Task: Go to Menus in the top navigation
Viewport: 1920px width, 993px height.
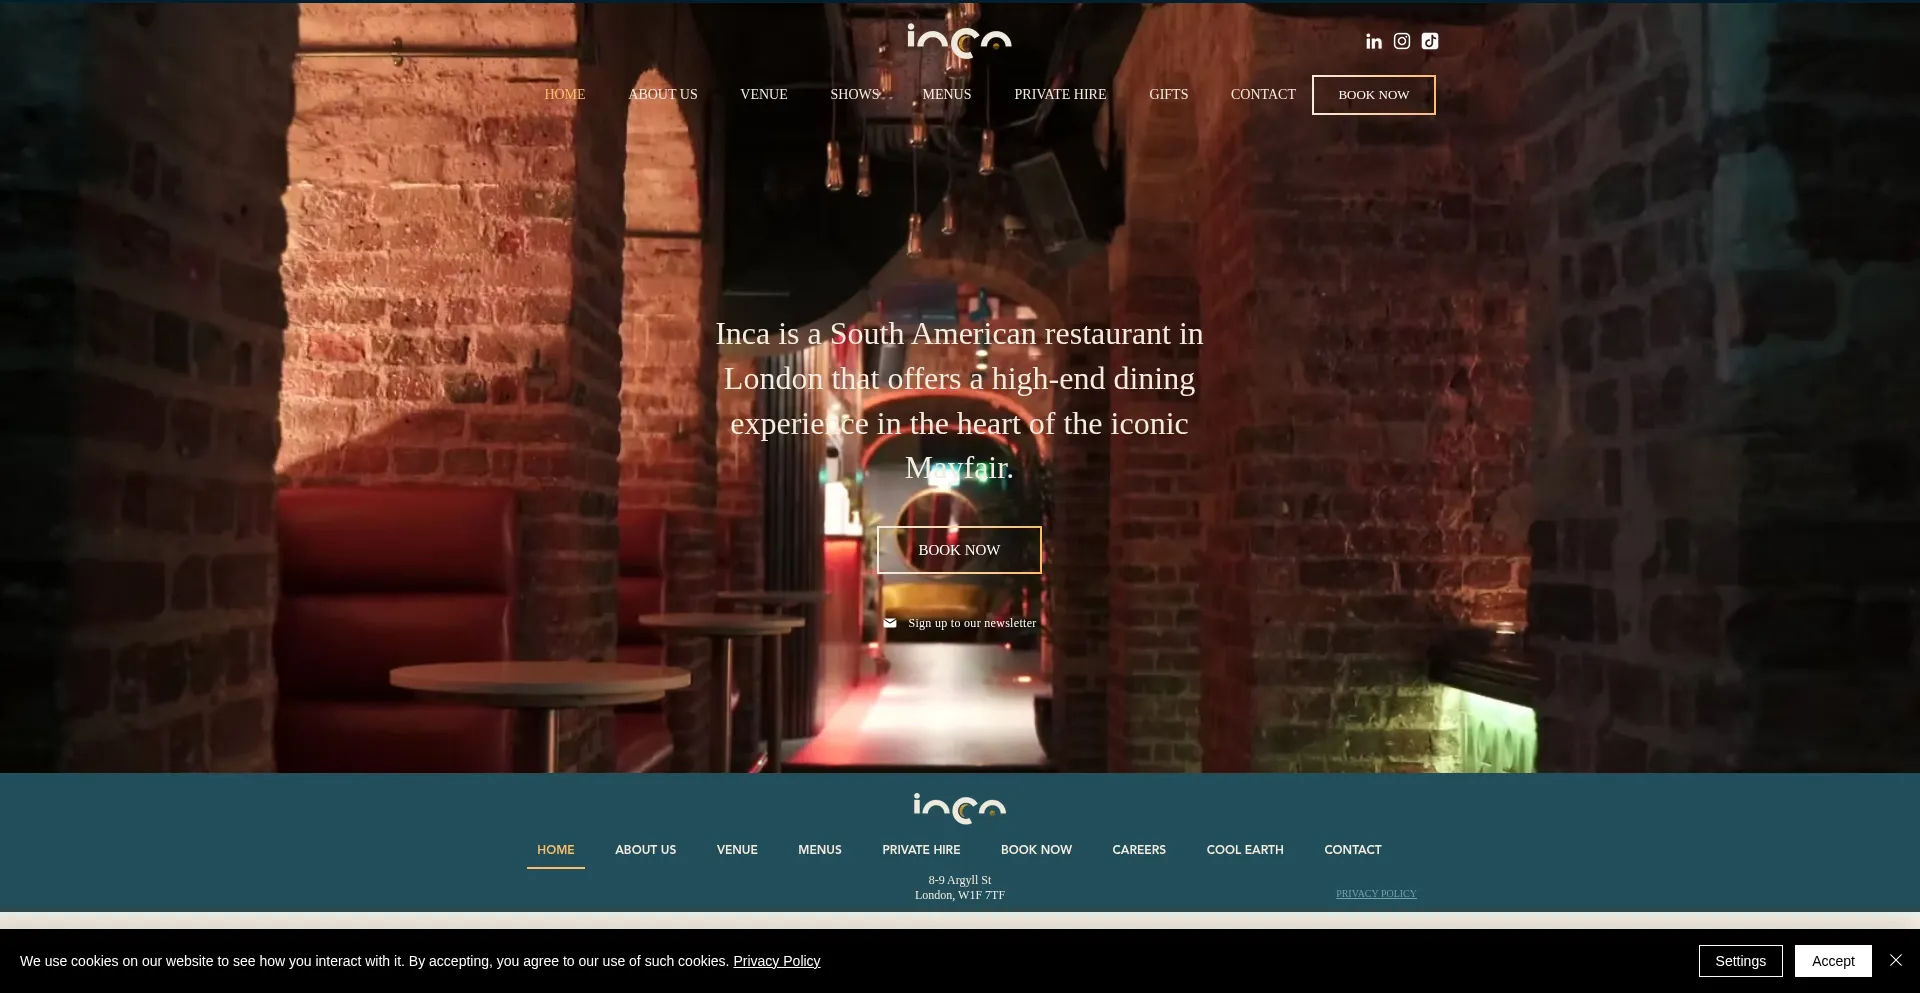Action: [946, 94]
